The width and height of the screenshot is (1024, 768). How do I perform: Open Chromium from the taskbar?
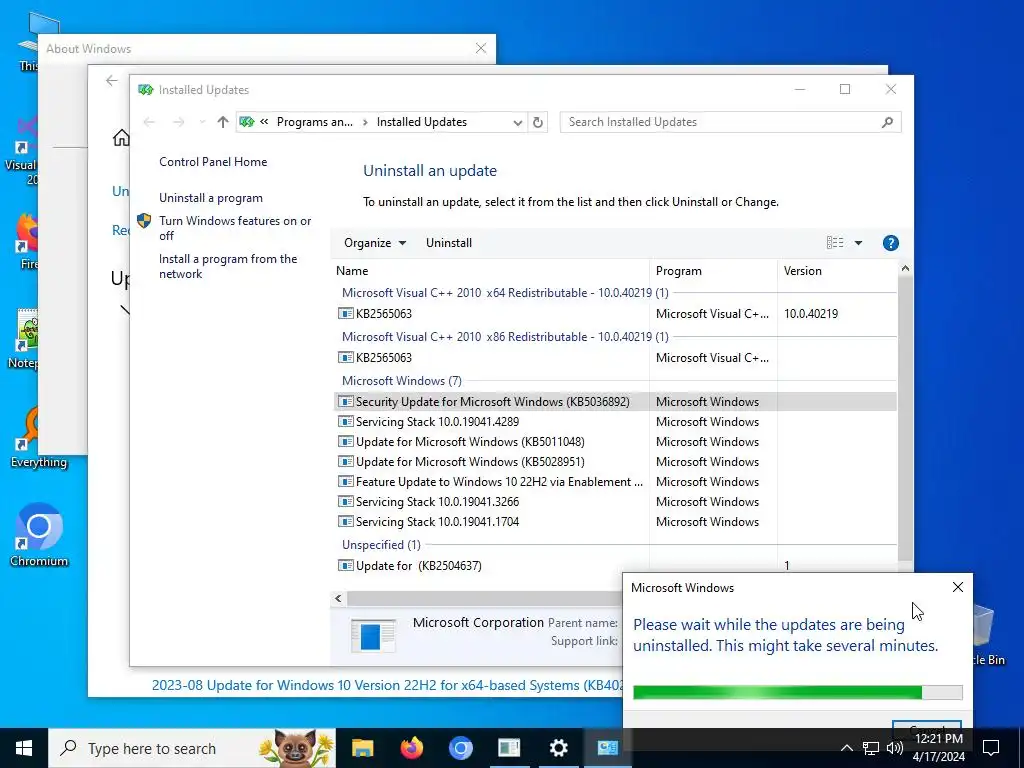click(460, 748)
